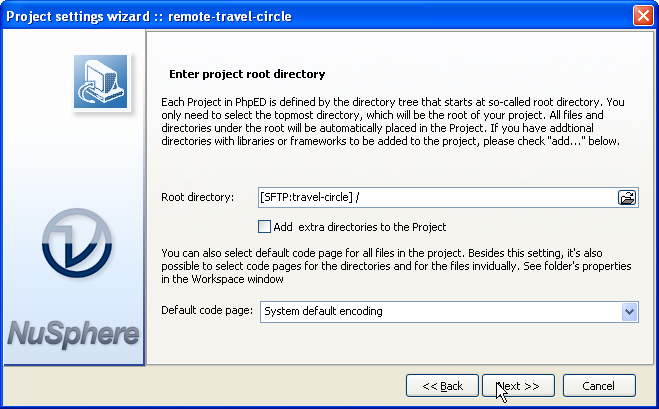Click the wizard computer icon at top left

[x=100, y=81]
